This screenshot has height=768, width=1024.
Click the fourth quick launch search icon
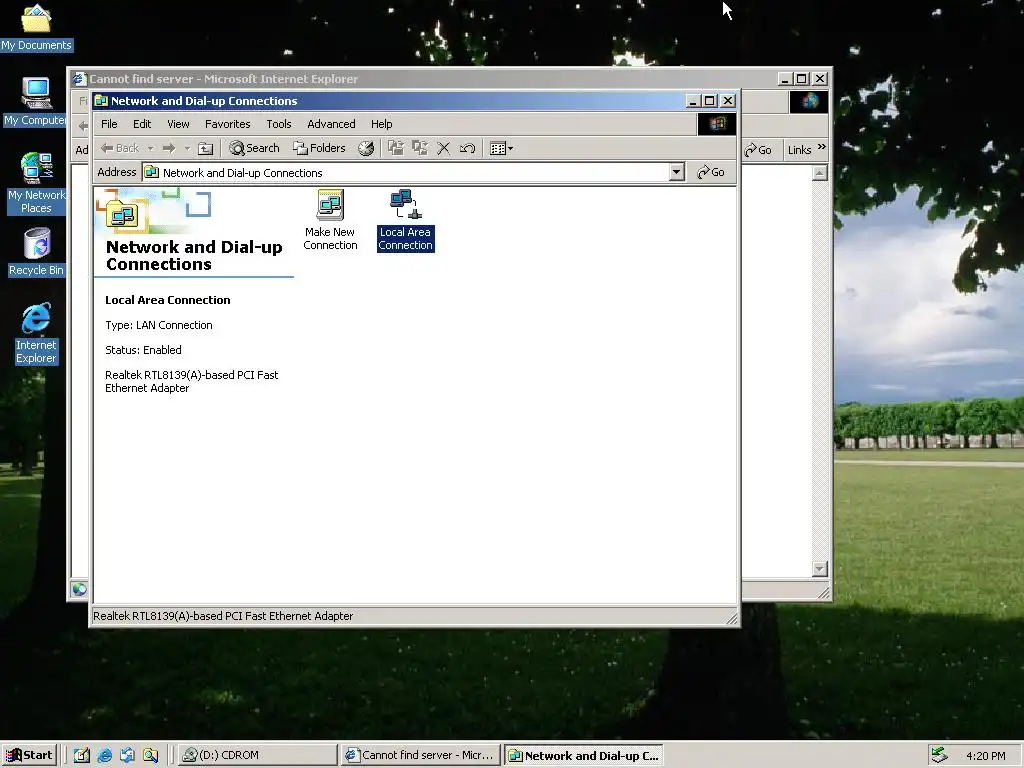coord(150,756)
